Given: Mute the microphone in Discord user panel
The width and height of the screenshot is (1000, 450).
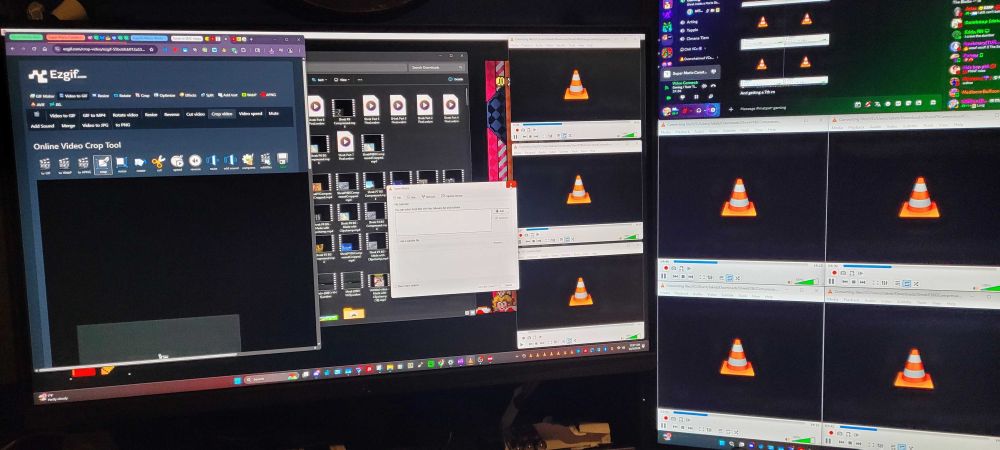Looking at the screenshot, I should 684,110.
